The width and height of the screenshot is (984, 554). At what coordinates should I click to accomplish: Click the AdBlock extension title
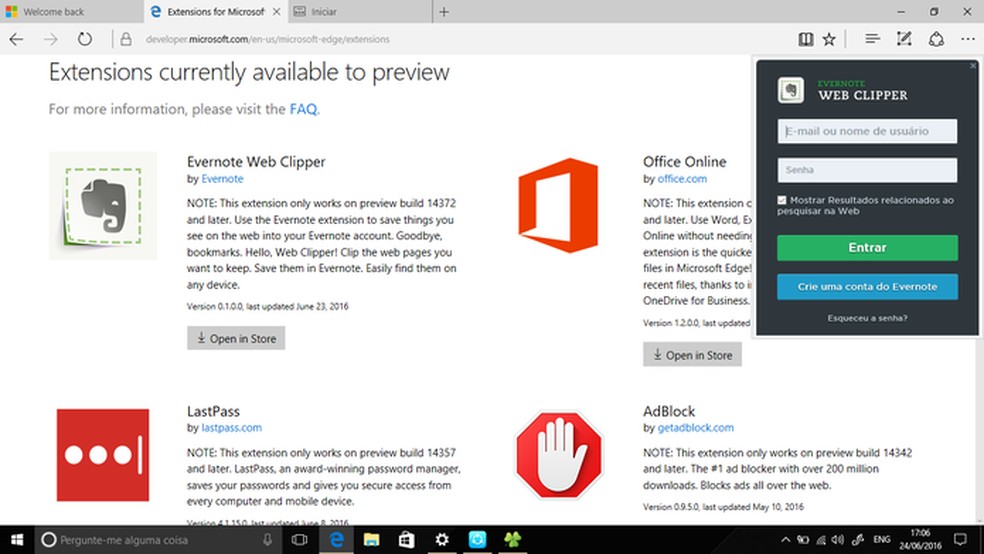pos(669,412)
